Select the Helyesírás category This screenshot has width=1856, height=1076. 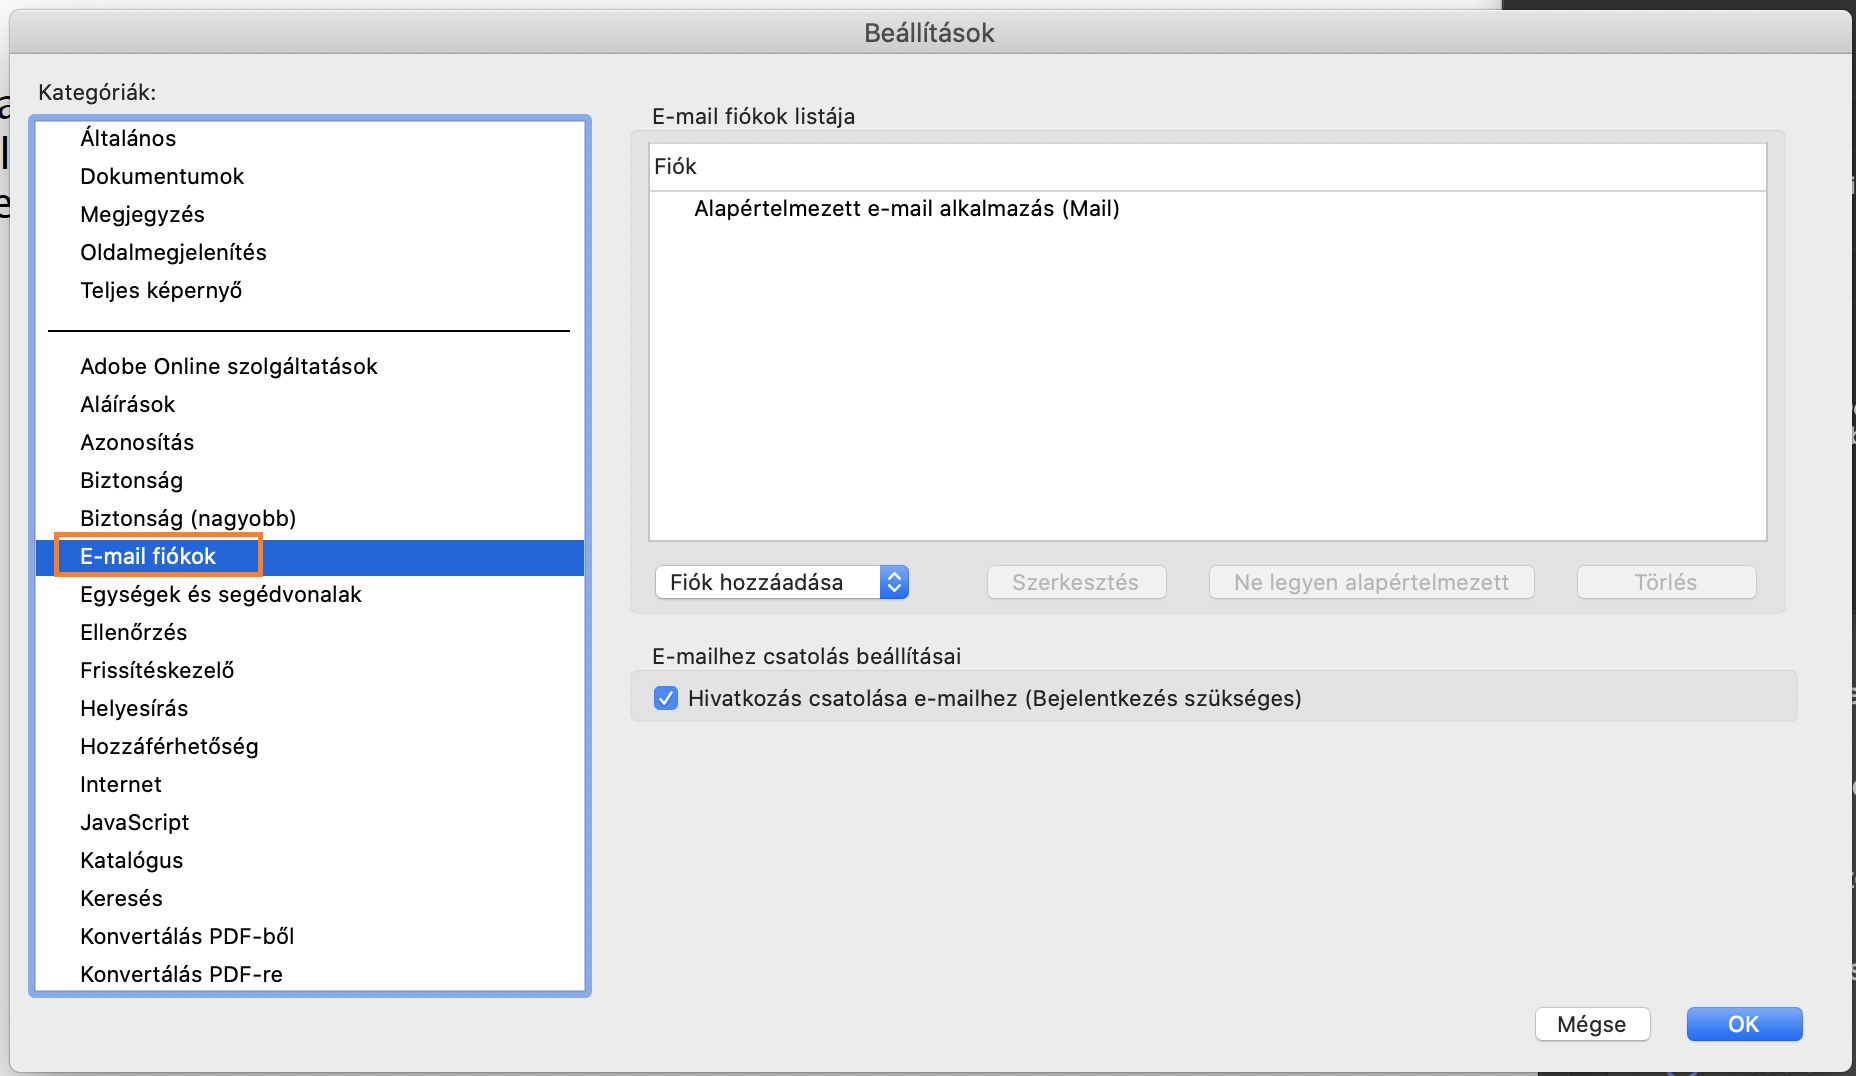tap(310, 708)
